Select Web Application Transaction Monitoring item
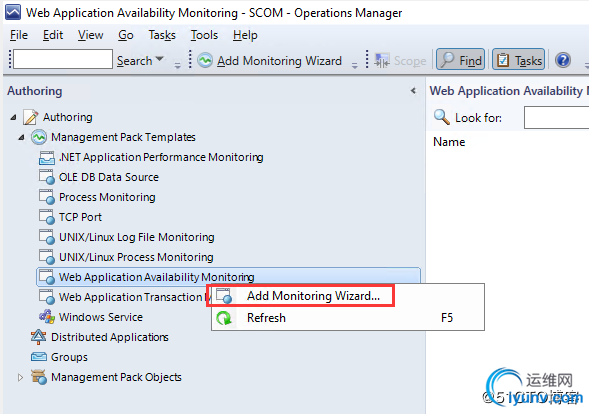The height and width of the screenshot is (414, 589). 134,297
